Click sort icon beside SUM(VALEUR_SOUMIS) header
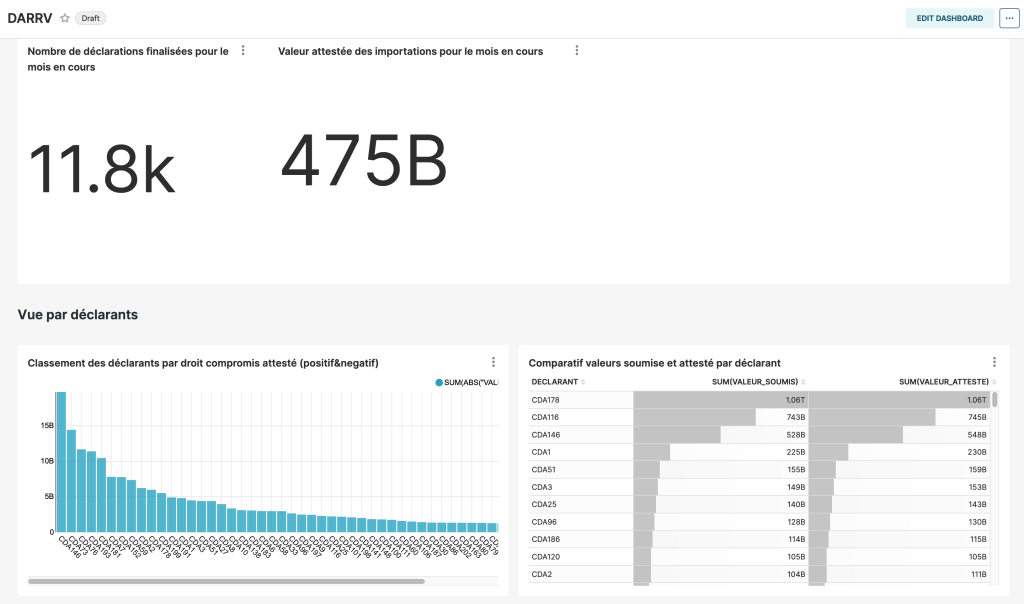This screenshot has height=604, width=1024. (803, 382)
